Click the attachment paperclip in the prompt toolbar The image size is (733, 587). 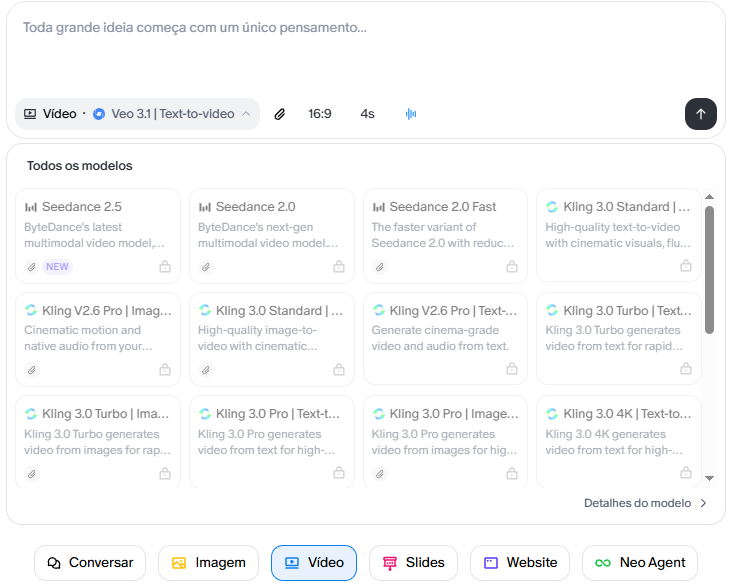(280, 114)
